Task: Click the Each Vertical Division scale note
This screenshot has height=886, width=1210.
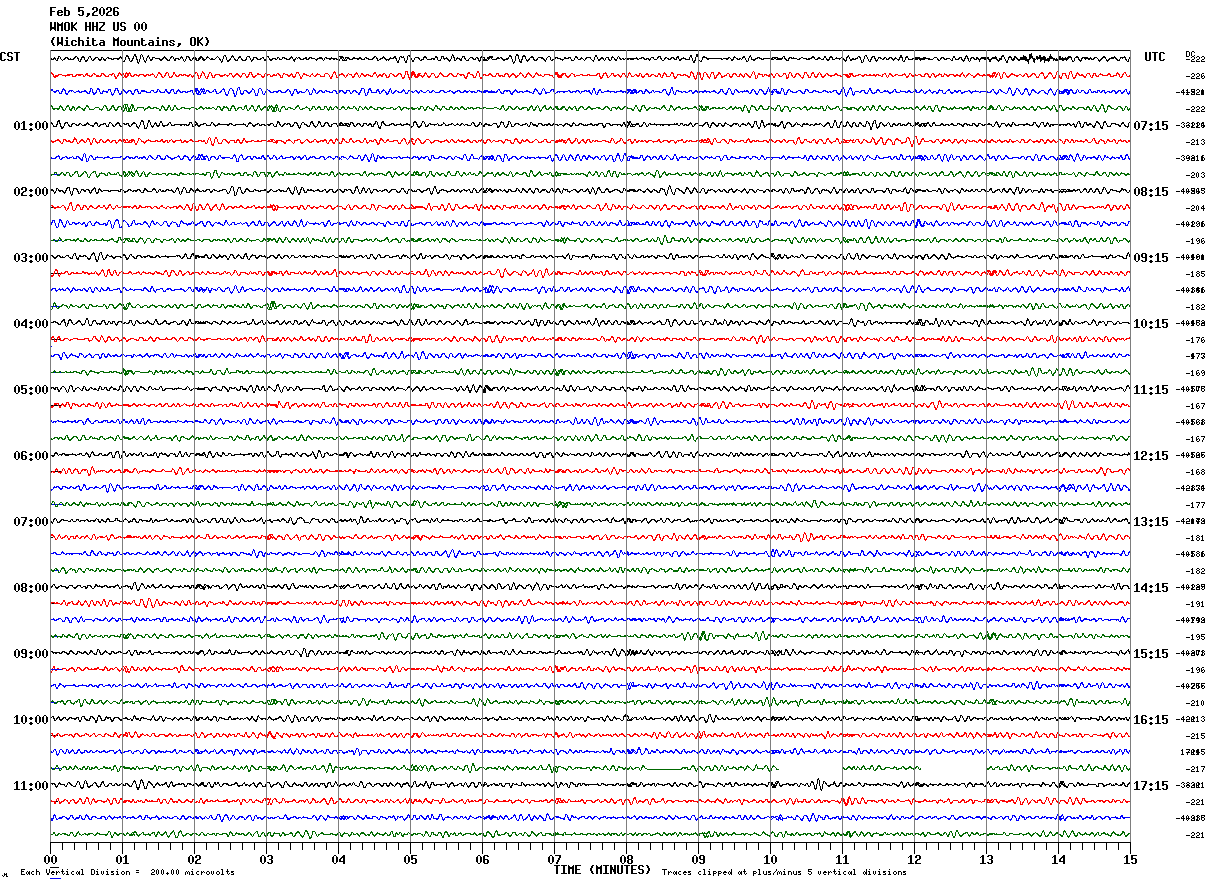Action: [127, 873]
